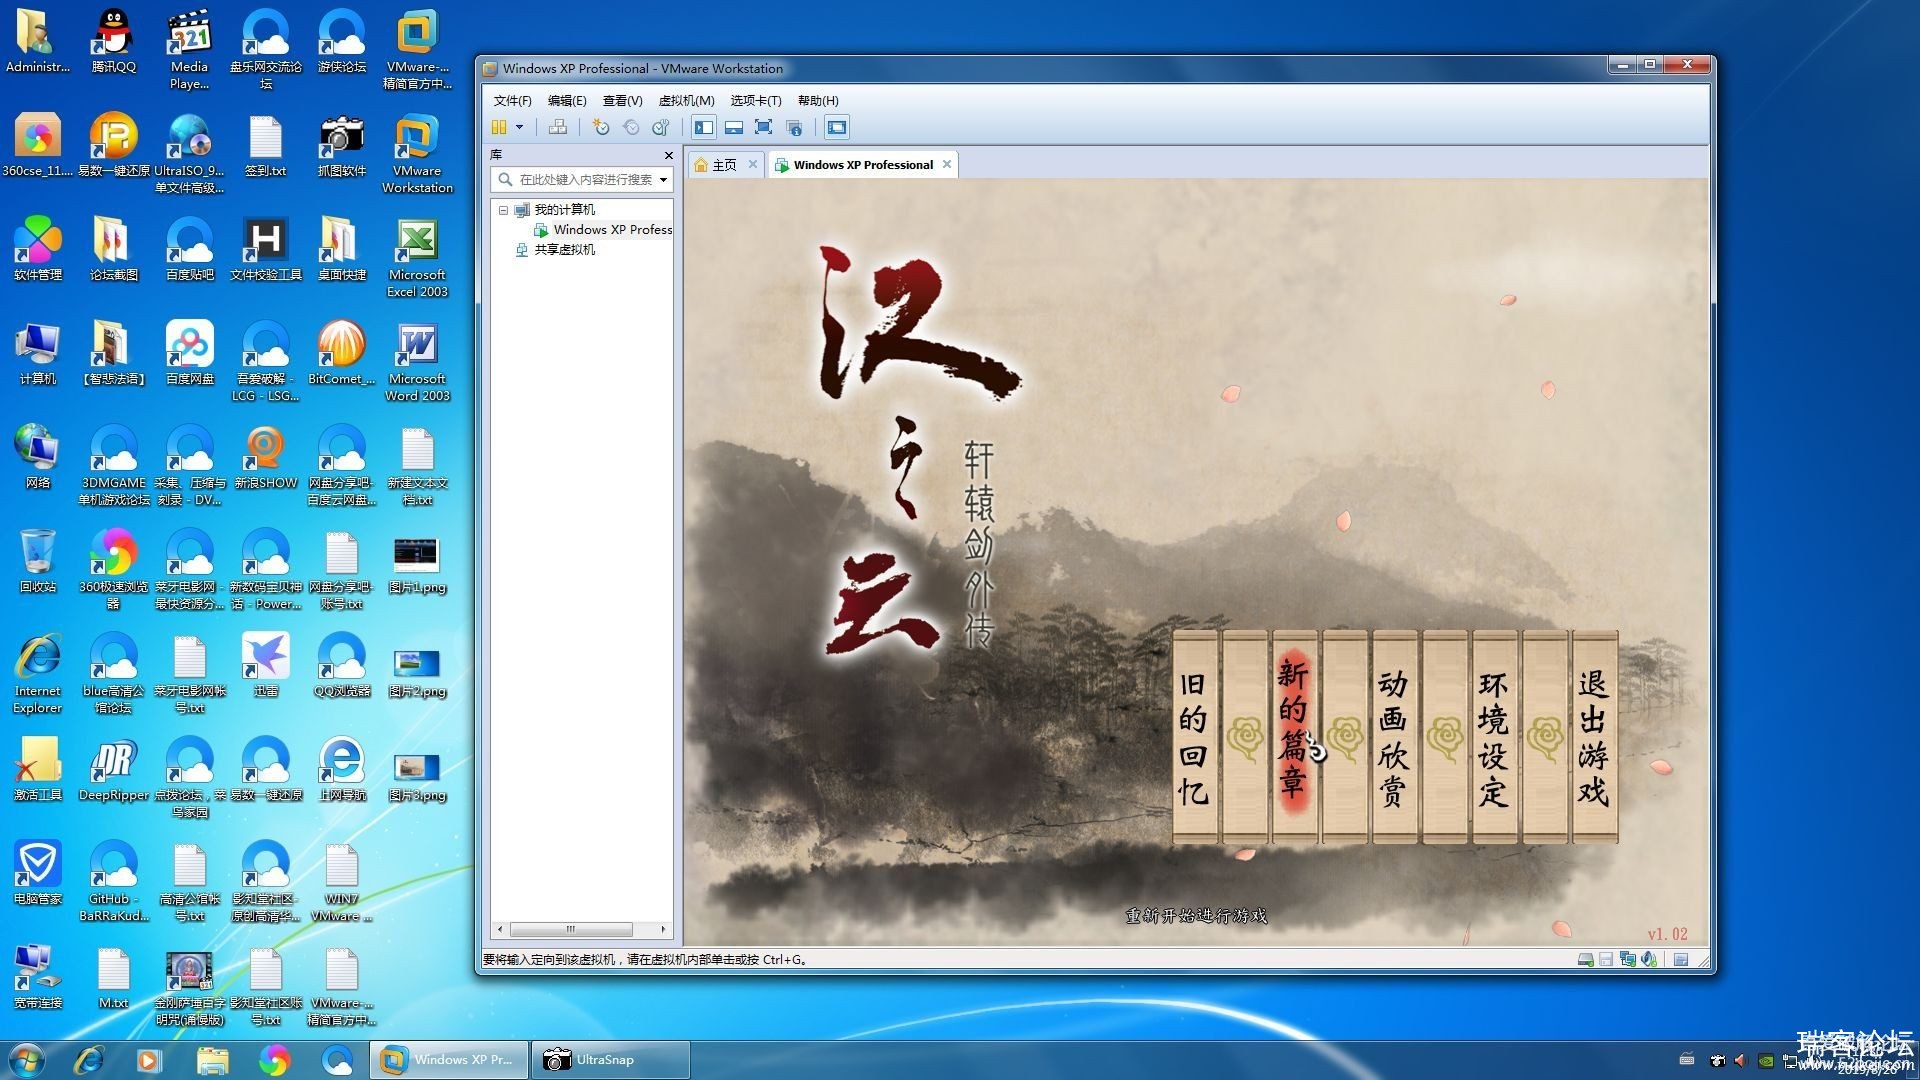Open the 选项卡(T) menu

(x=755, y=100)
